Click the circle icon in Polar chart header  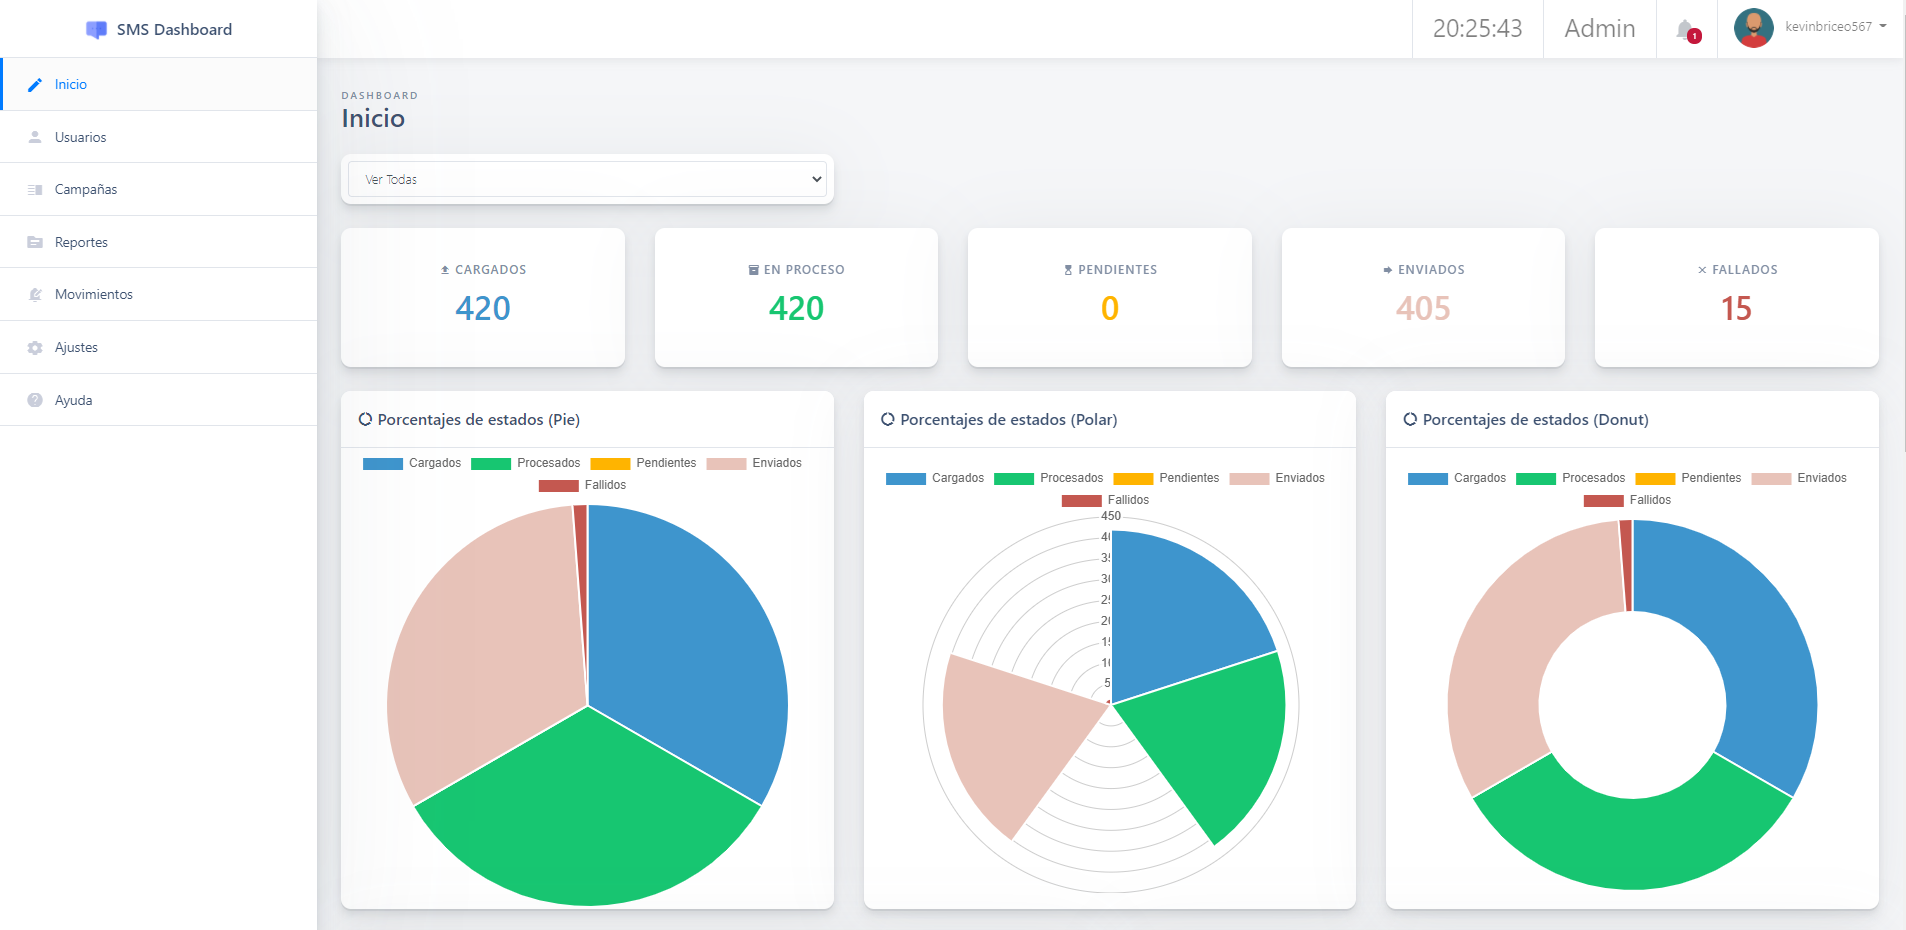point(888,419)
